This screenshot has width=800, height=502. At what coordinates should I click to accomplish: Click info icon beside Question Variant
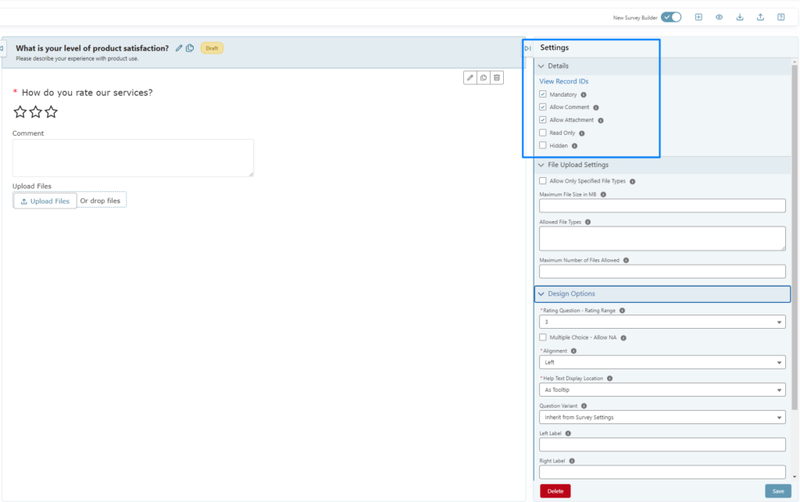pyautogui.click(x=584, y=406)
